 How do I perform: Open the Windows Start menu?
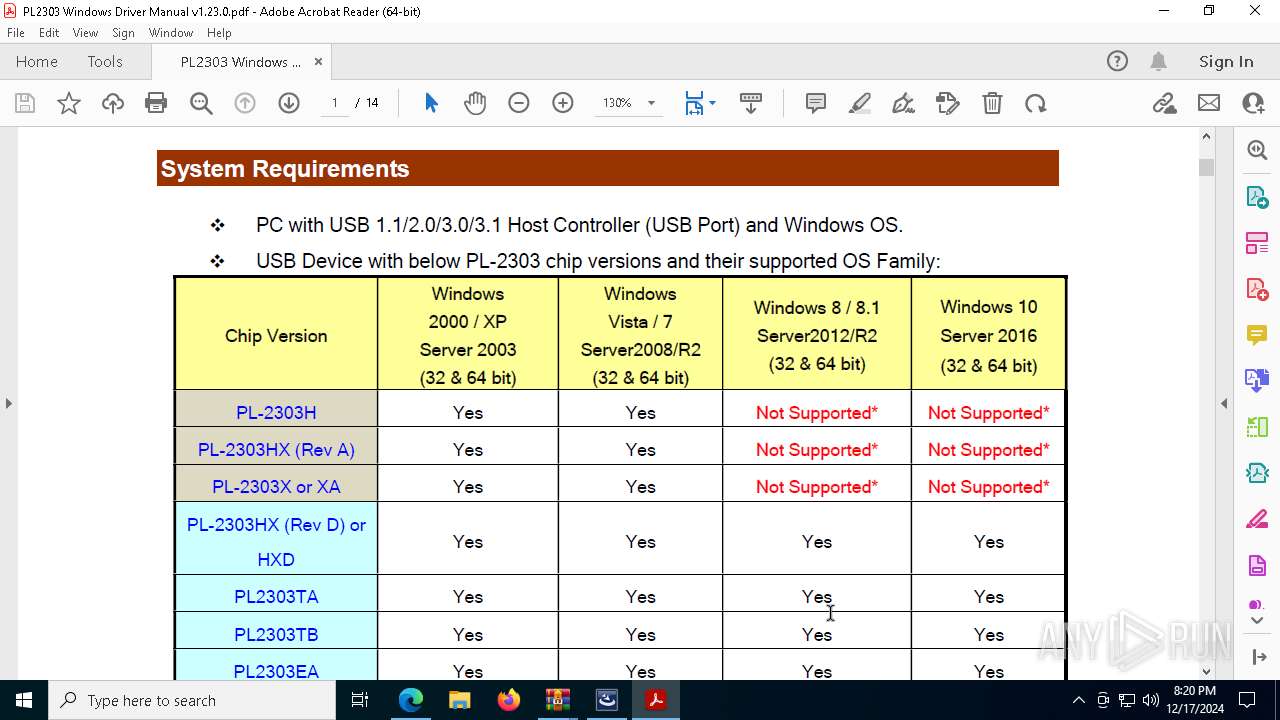coord(24,700)
